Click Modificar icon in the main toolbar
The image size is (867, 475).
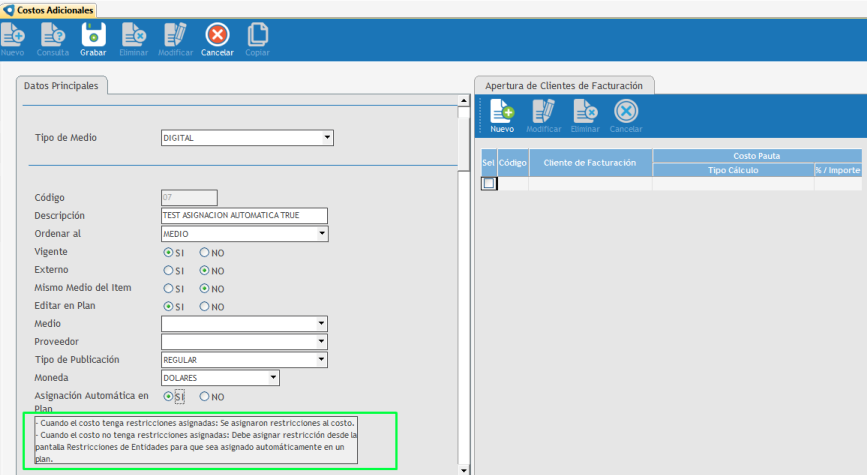click(175, 36)
